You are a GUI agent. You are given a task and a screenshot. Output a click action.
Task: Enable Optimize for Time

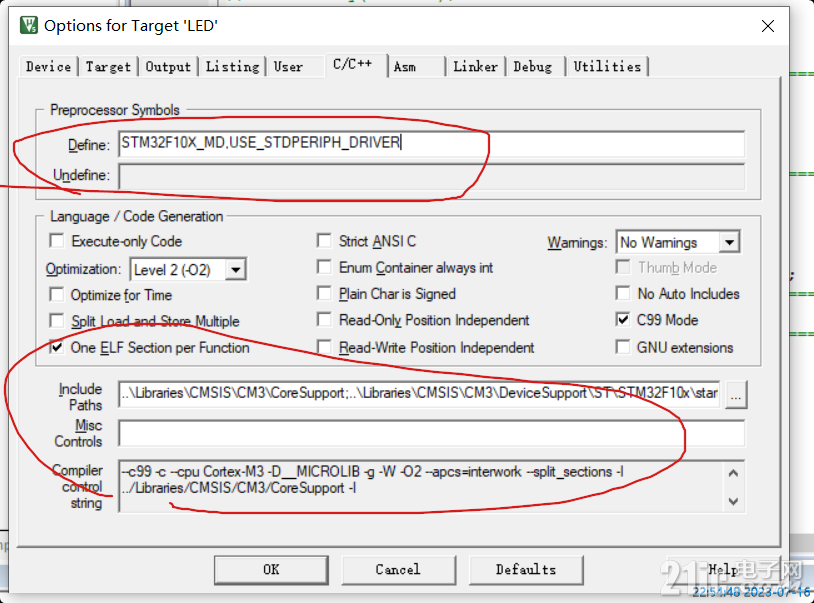pyautogui.click(x=56, y=294)
